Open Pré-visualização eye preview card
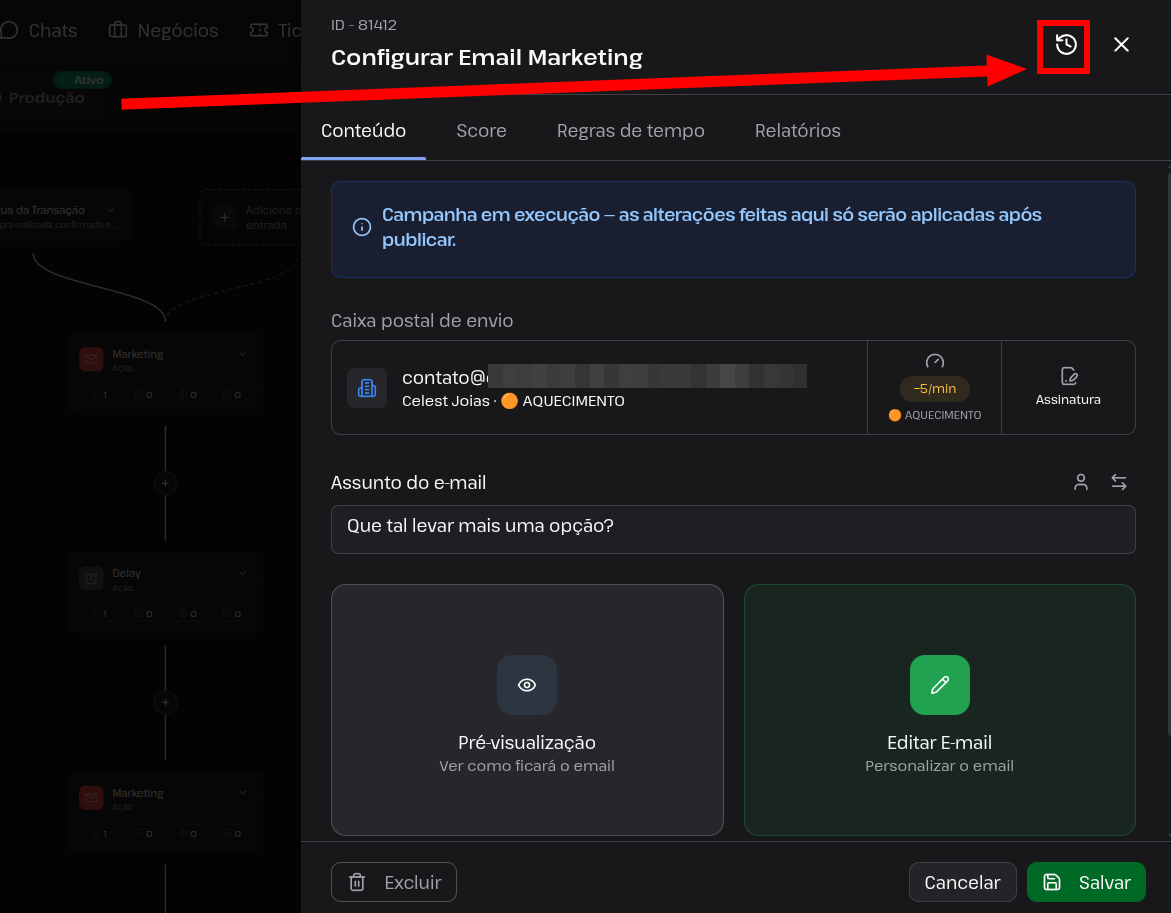 (527, 710)
